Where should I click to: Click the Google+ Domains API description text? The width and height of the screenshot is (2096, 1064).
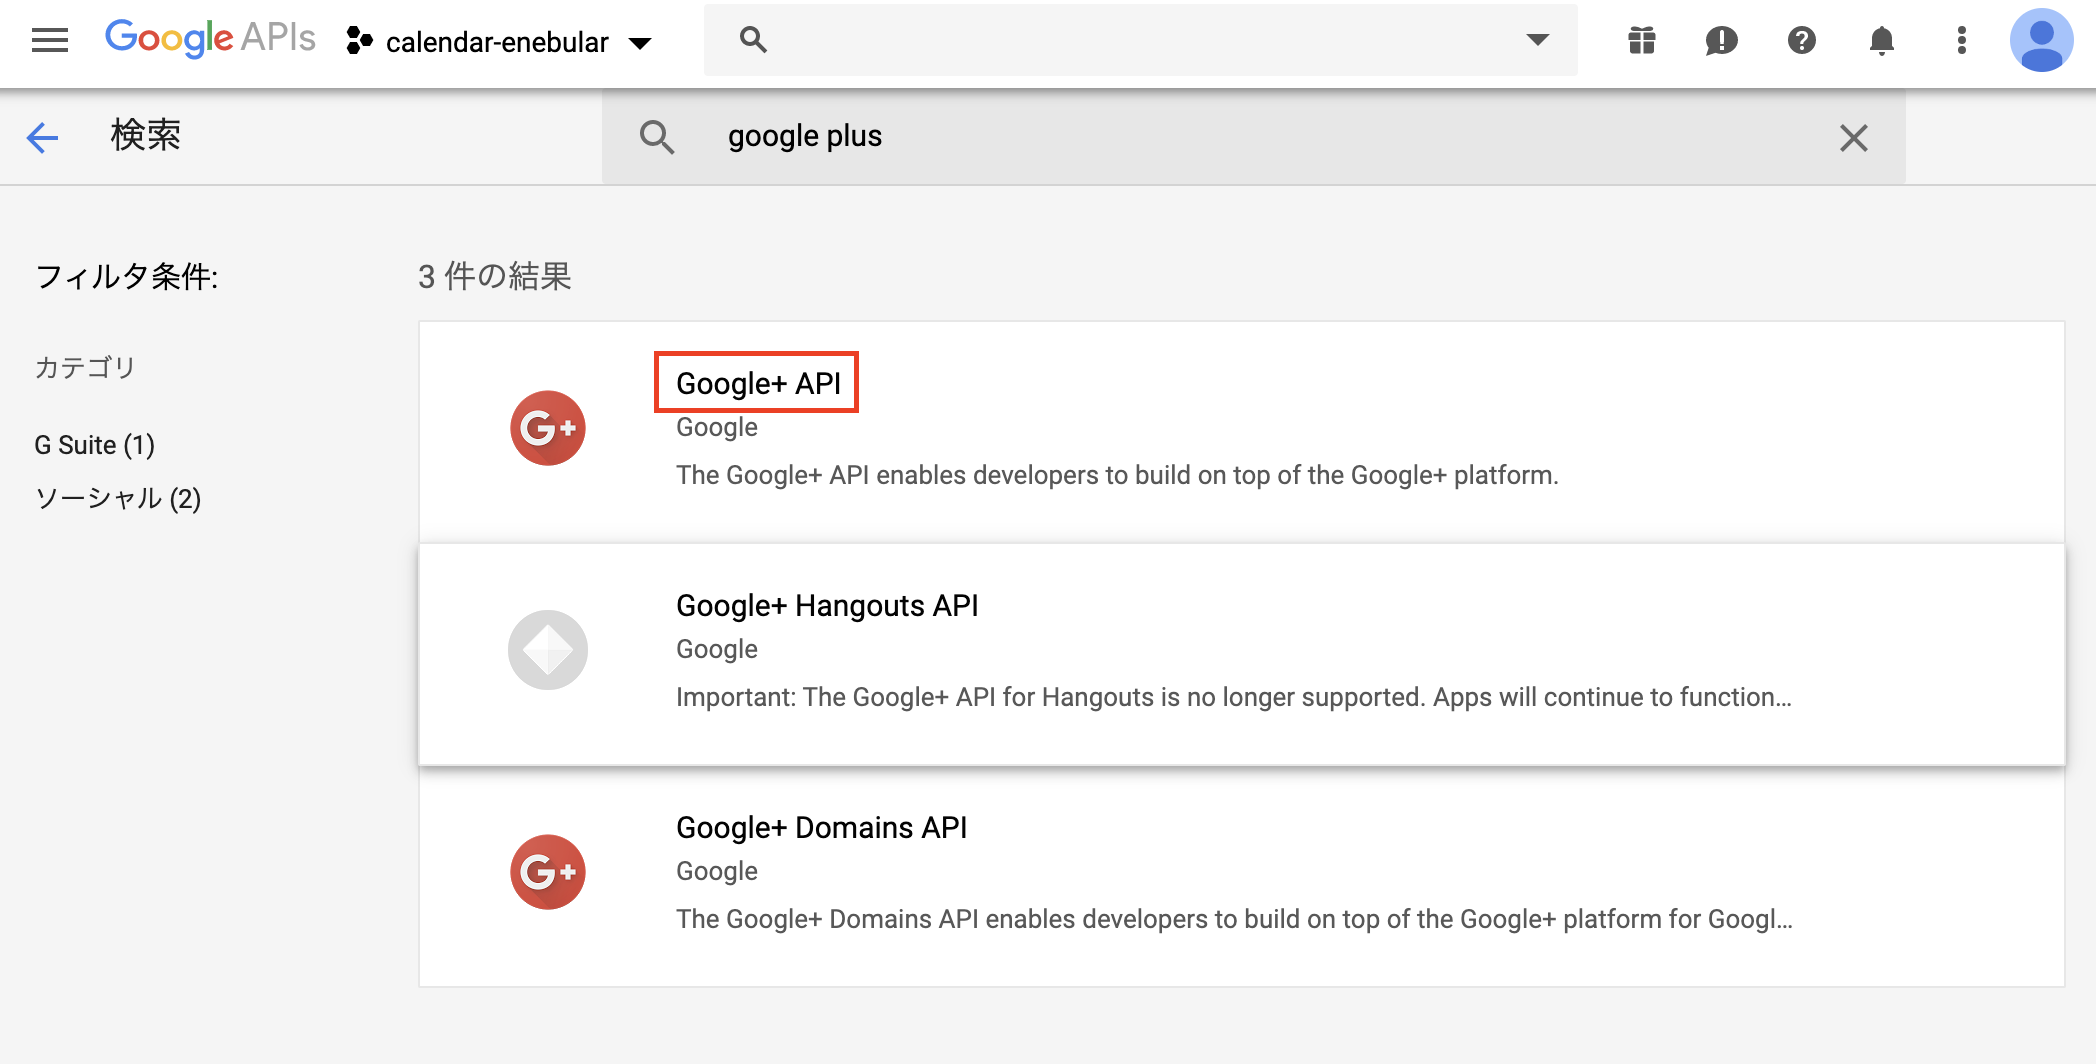click(x=1234, y=919)
